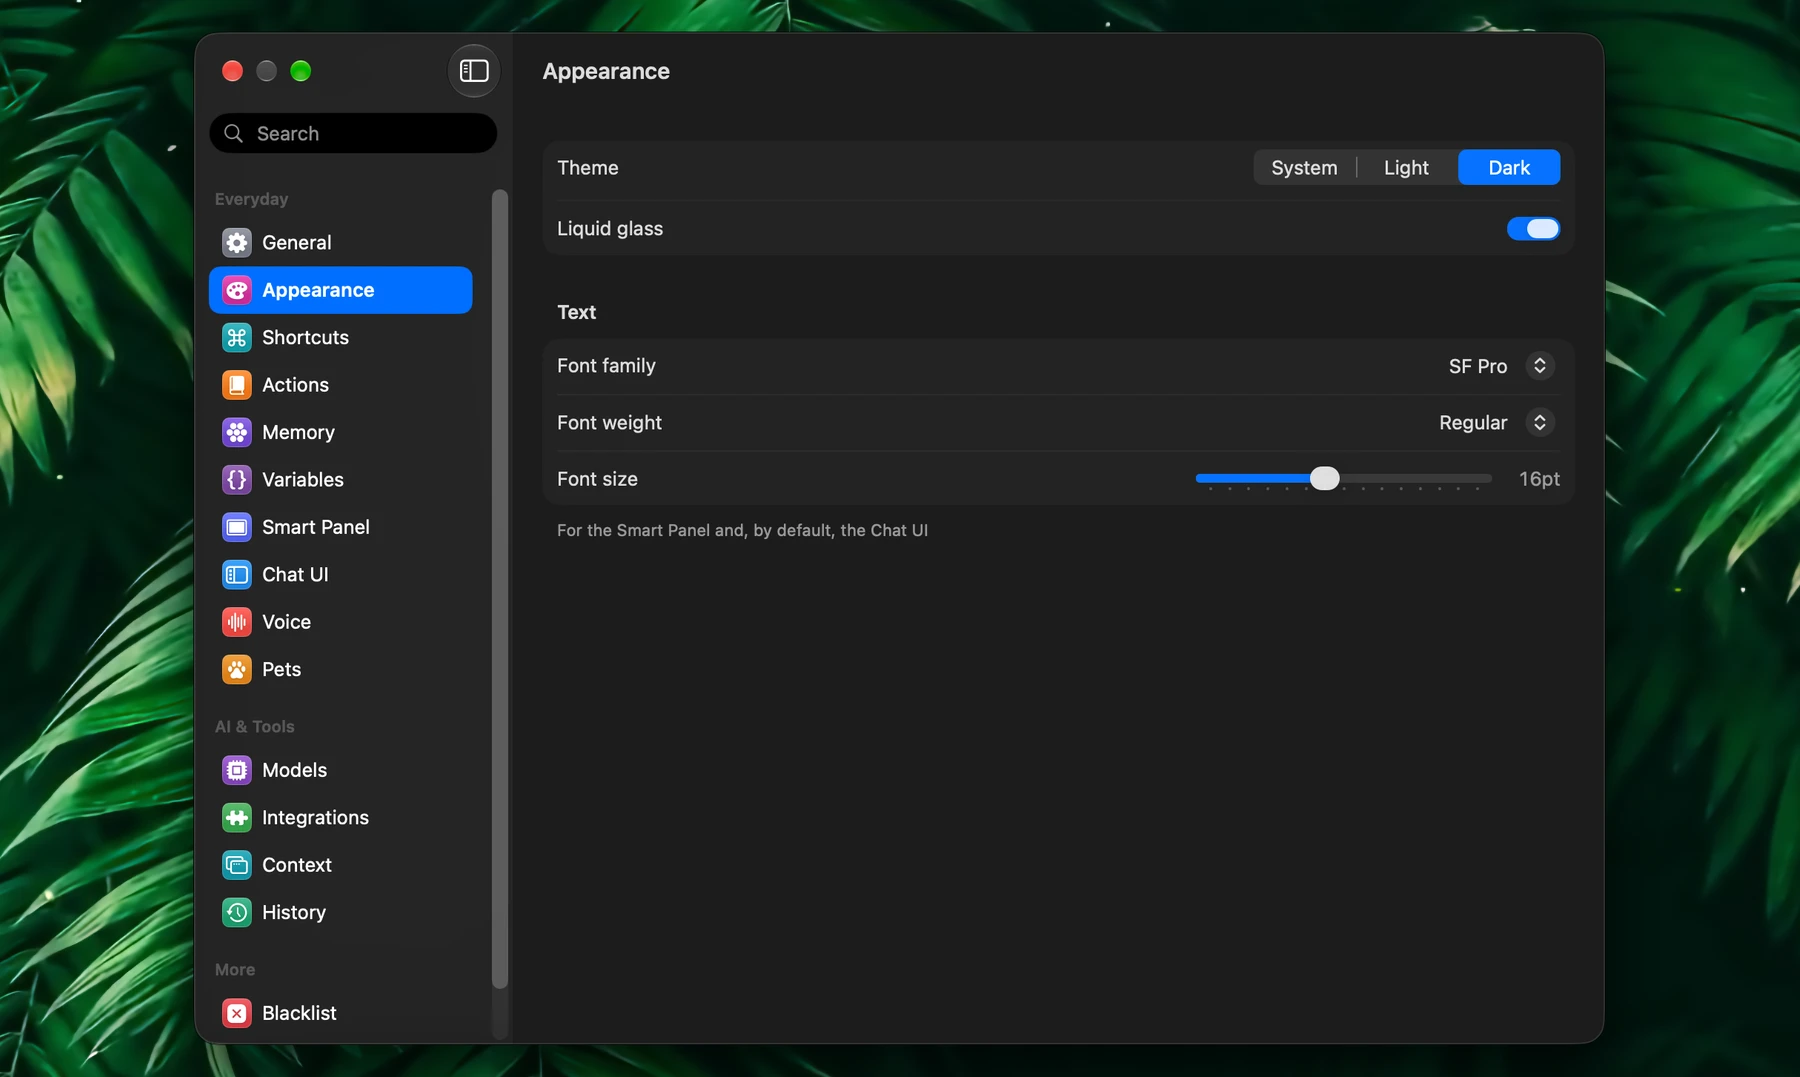Click the Models chip icon
Screen dimensions: 1800x1077
coord(237,770)
